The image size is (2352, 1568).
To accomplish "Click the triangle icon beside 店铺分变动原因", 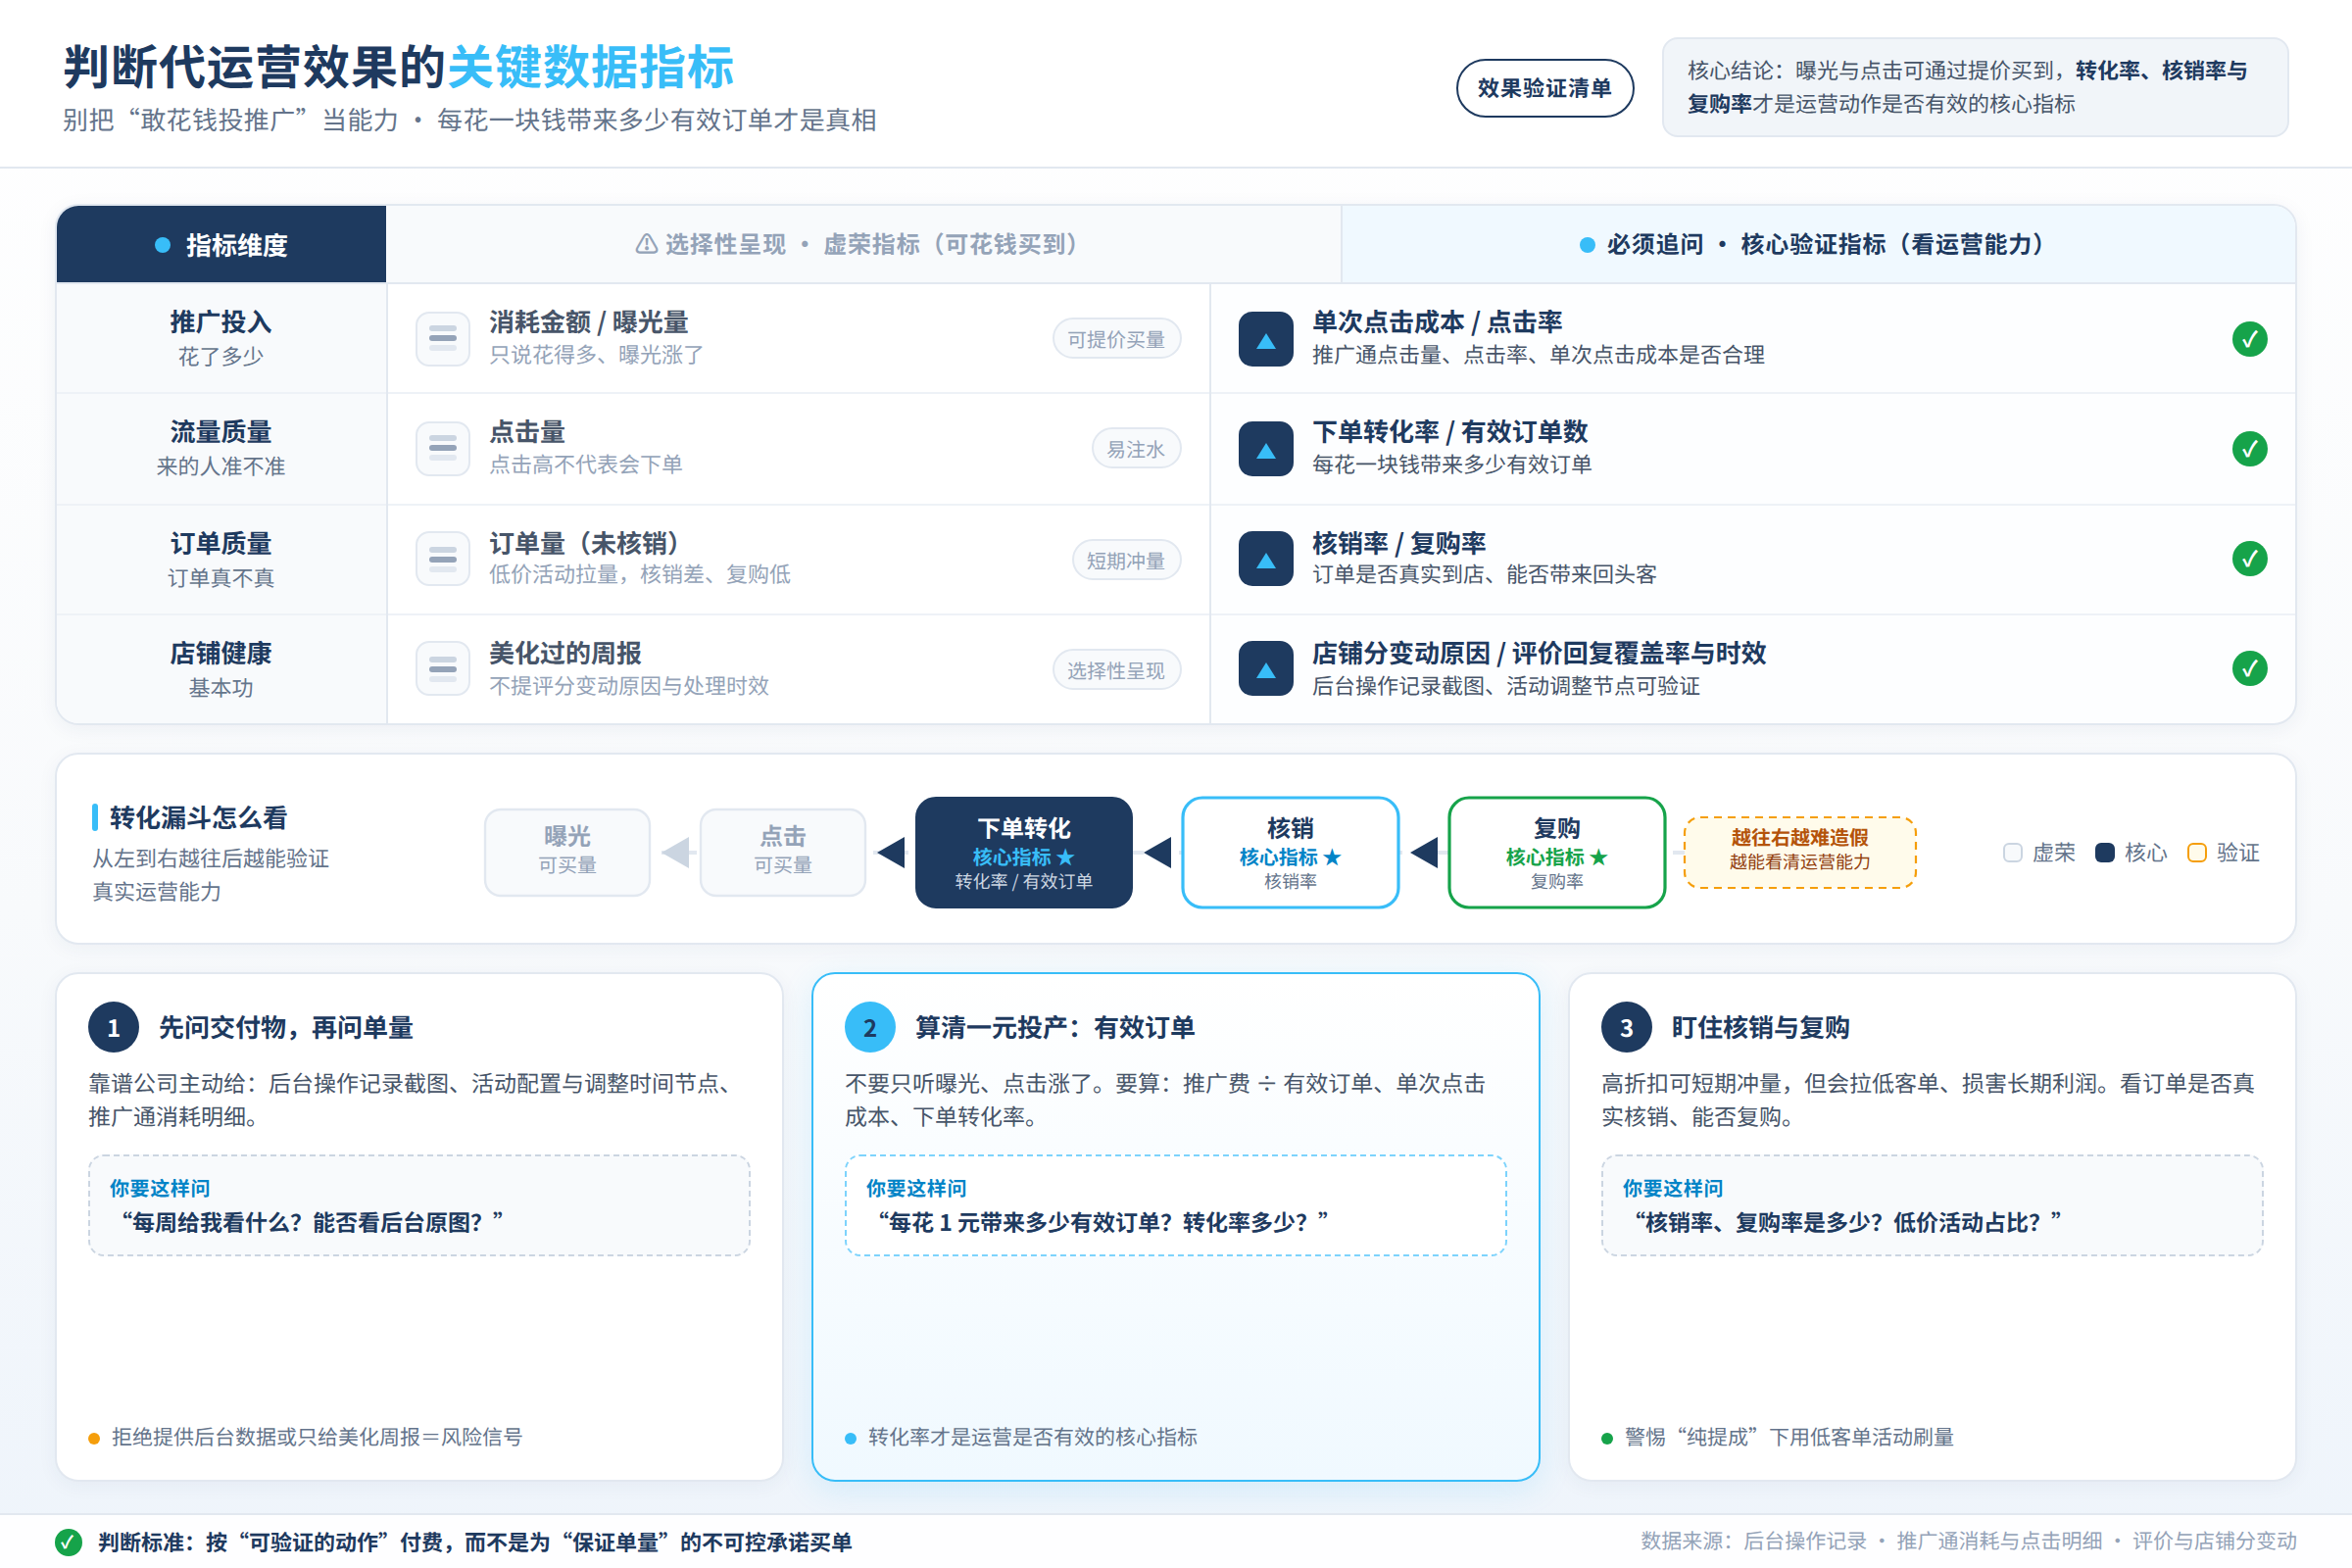I will [x=1266, y=669].
